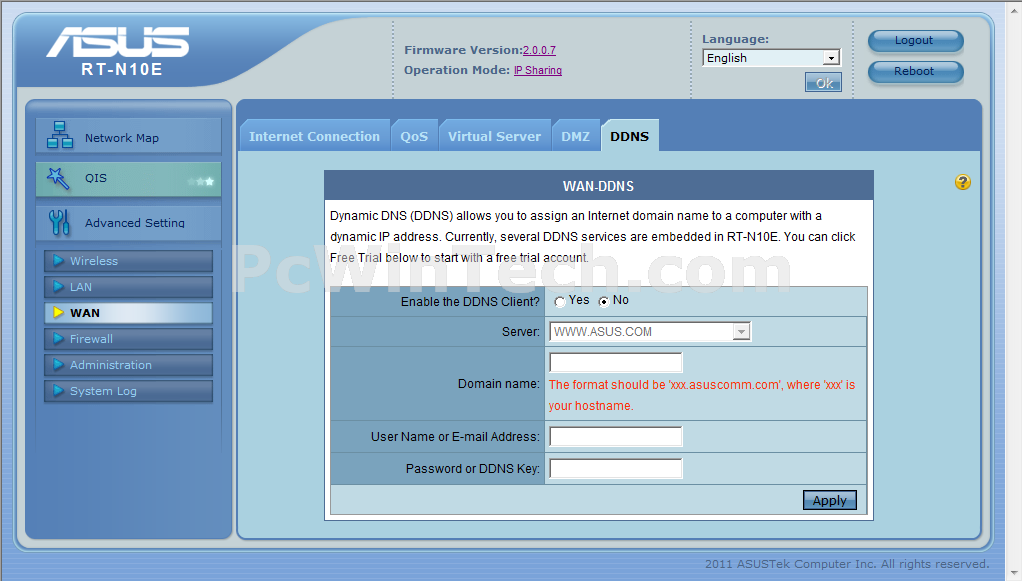
Task: Click the ASUSTek copyright footer text
Action: (847, 564)
